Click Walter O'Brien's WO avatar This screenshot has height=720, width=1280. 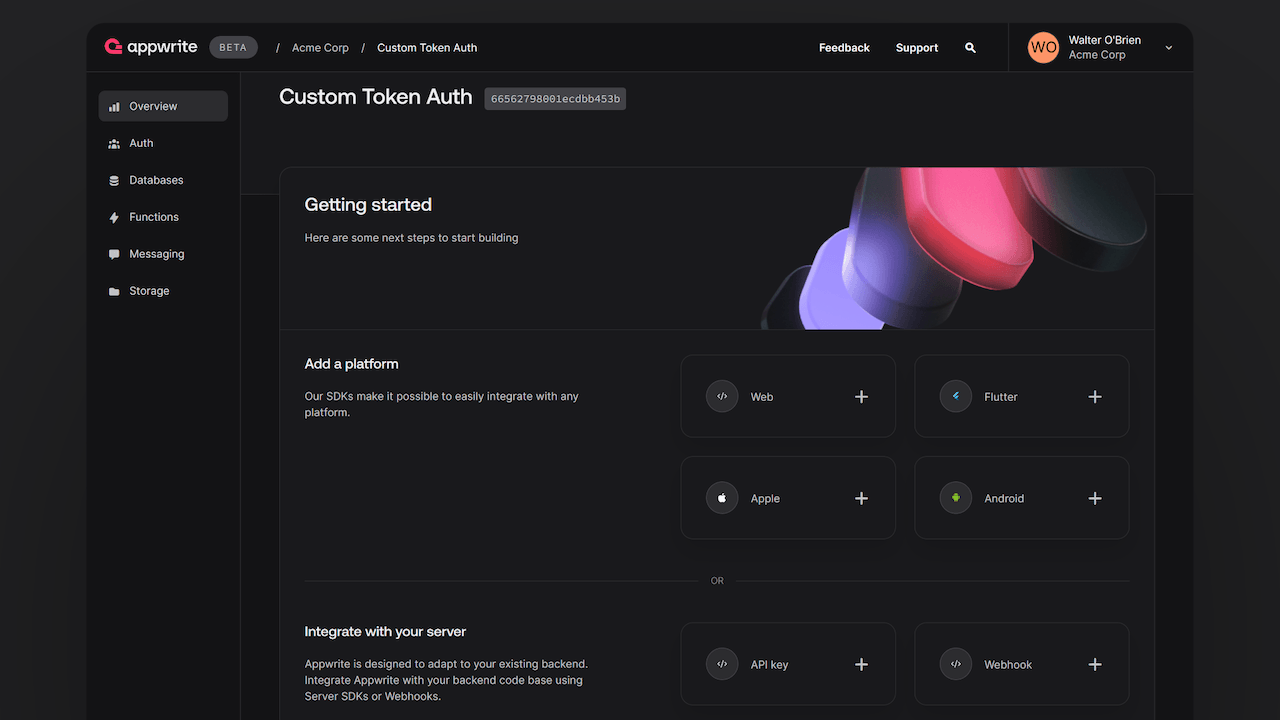coord(1043,47)
